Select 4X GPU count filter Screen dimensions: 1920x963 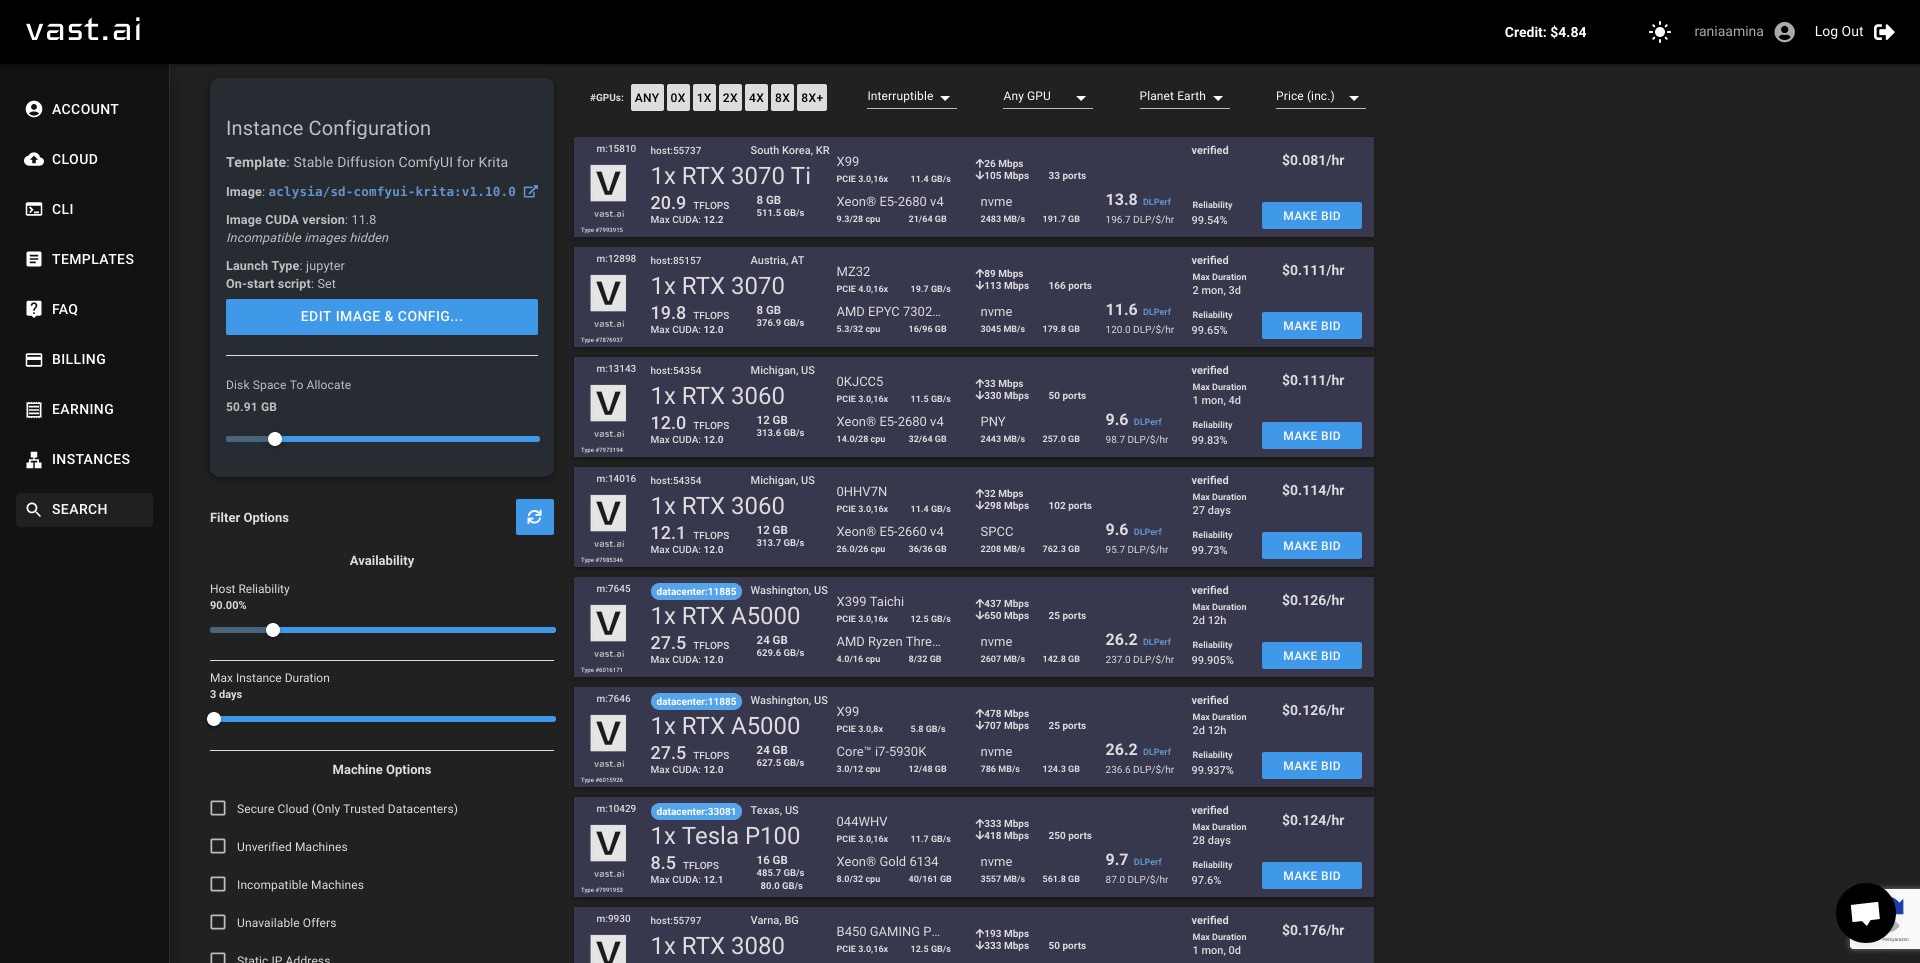tap(756, 97)
